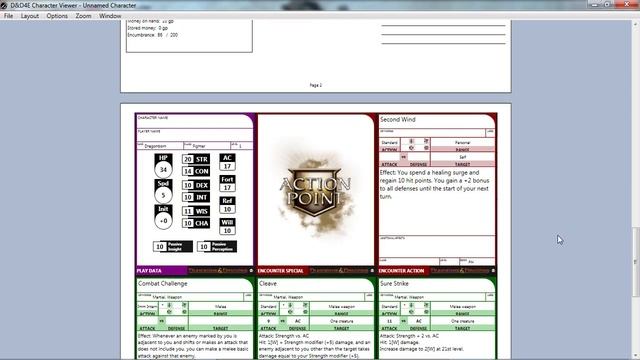Click the One creature target on the Cleave card
Screen dimensions: 640x360
point(342,321)
